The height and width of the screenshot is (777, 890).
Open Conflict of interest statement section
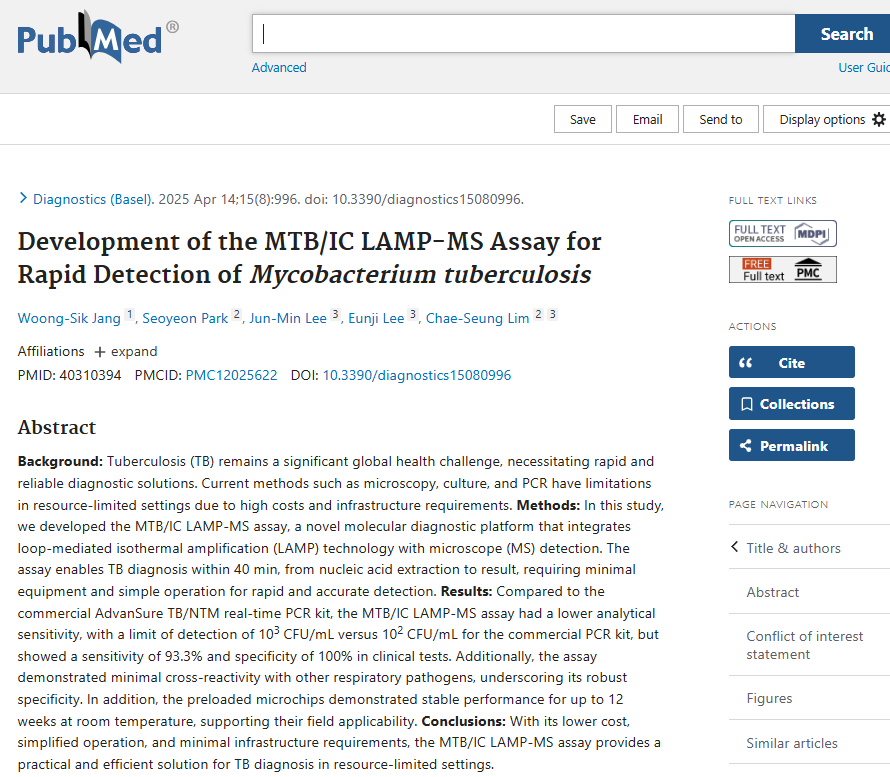[804, 645]
